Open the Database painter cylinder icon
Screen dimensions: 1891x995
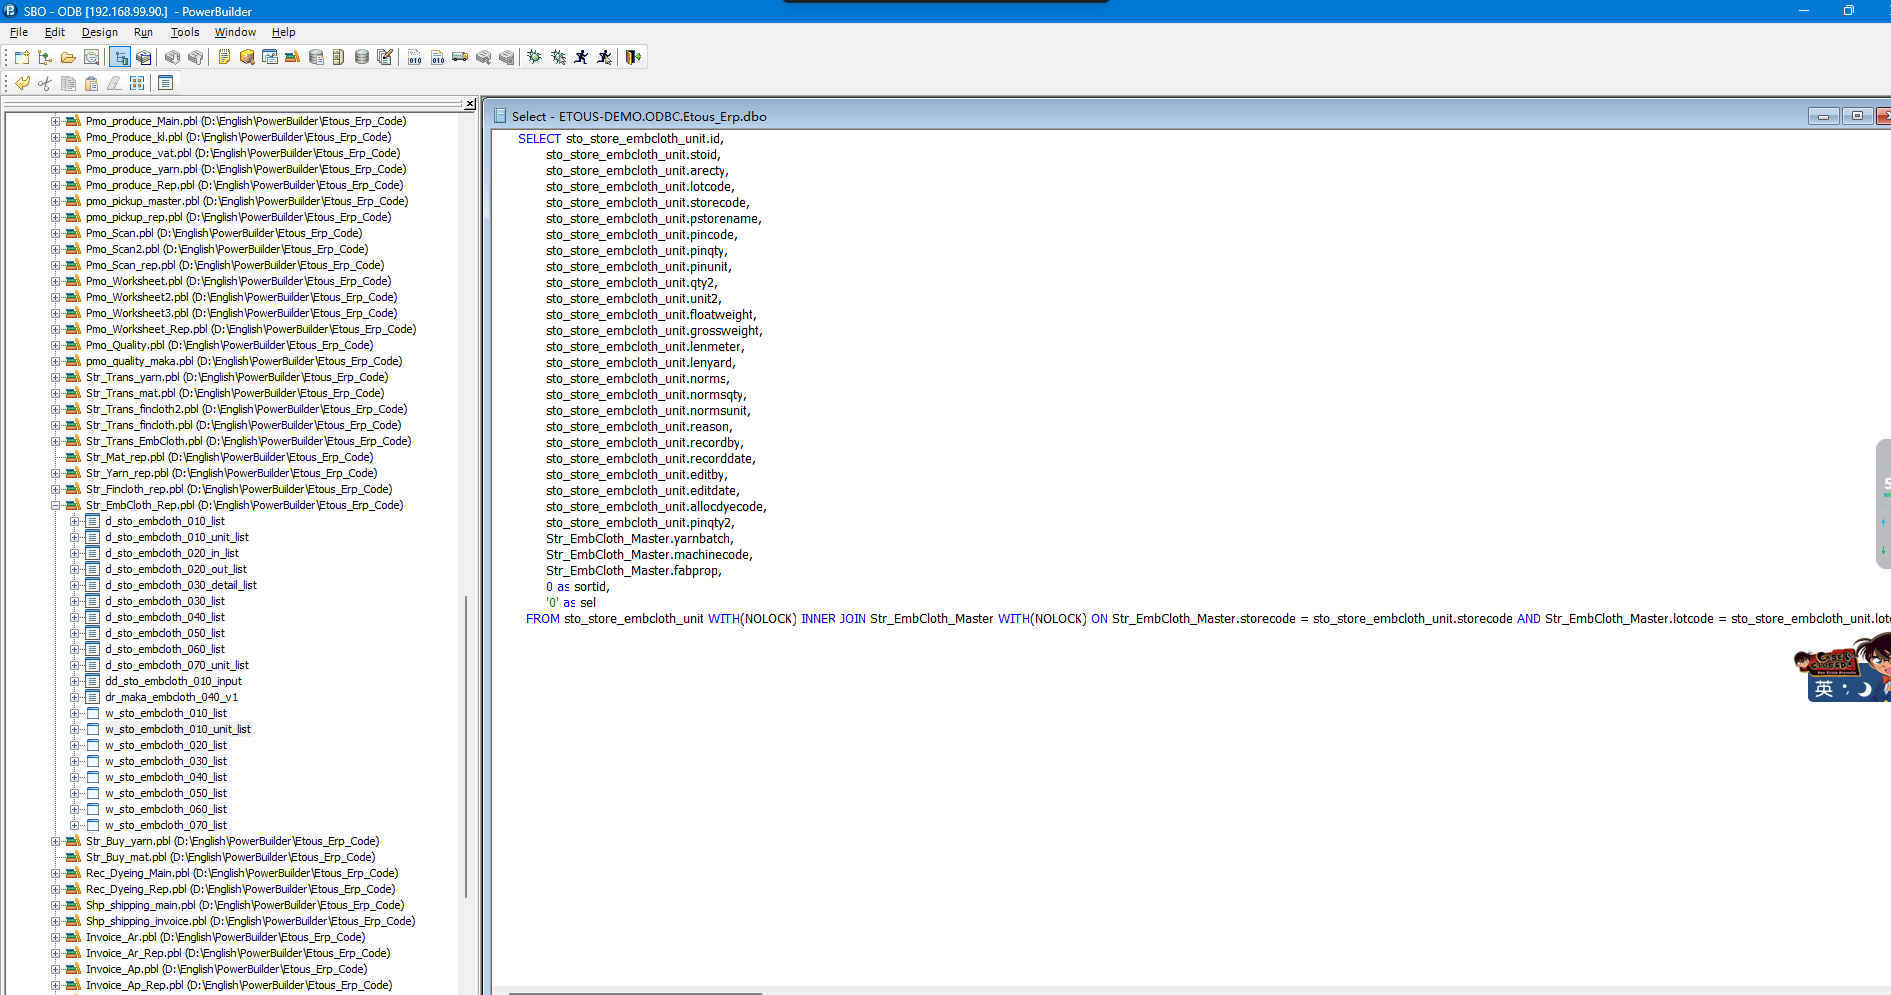tap(362, 57)
